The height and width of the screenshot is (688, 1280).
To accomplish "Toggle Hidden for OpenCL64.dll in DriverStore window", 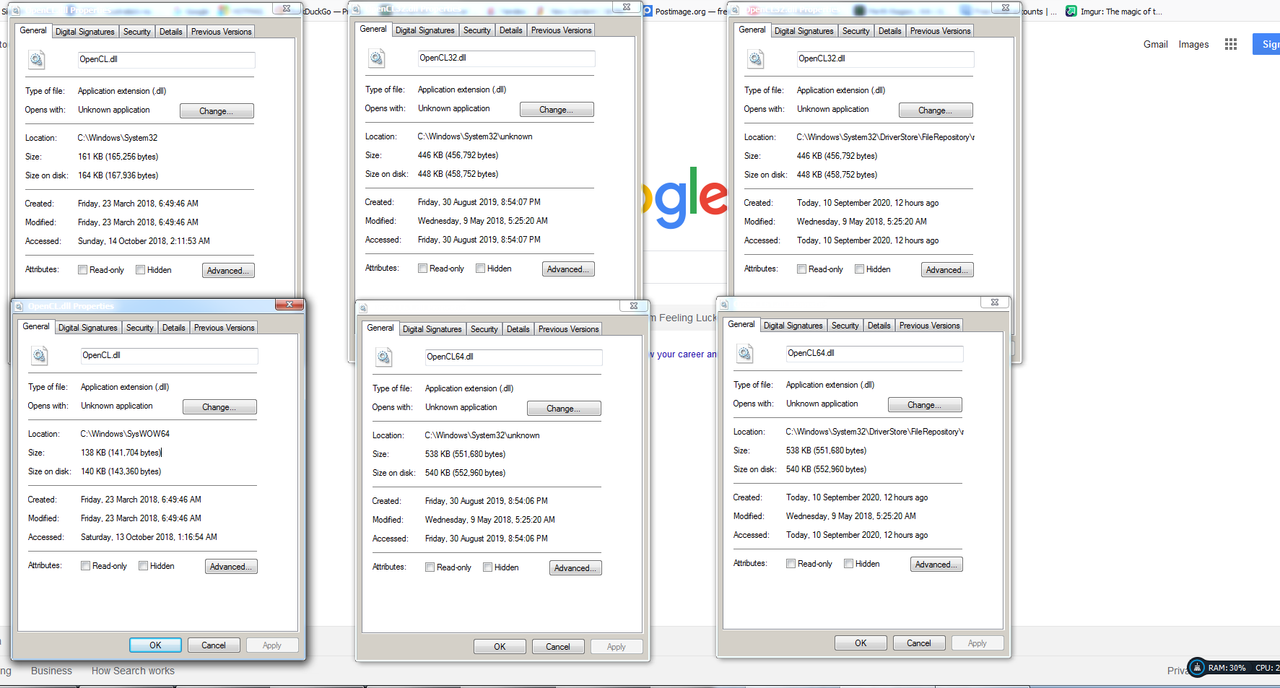I will coord(848,563).
